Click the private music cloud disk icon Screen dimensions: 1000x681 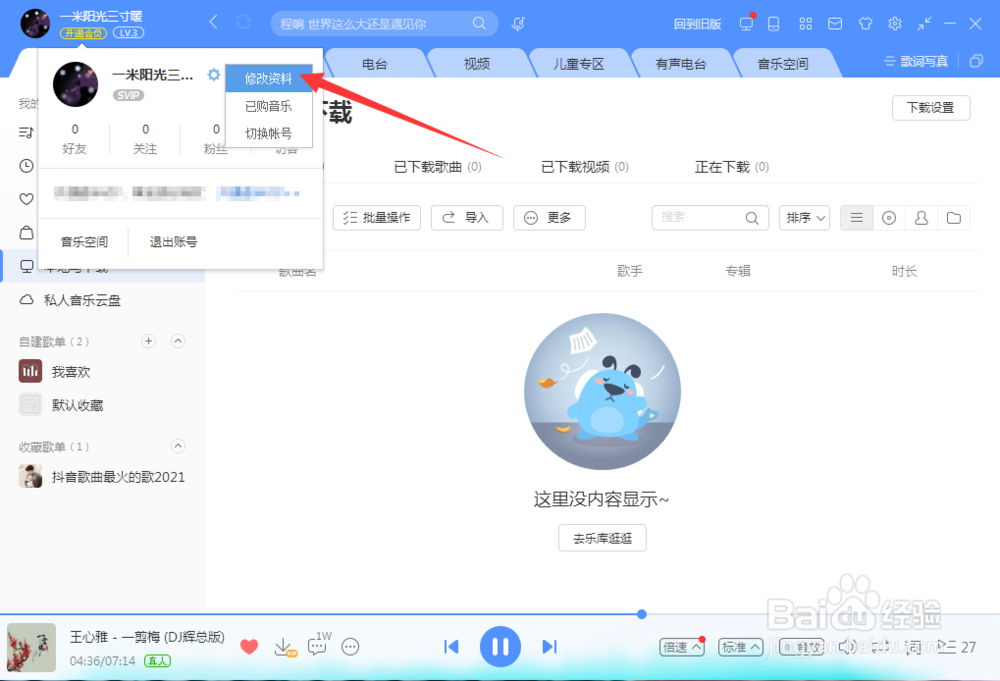26,300
